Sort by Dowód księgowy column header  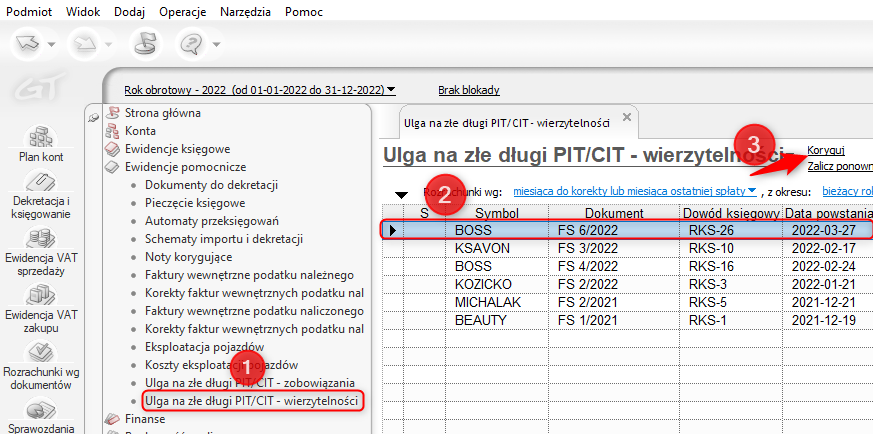click(732, 213)
